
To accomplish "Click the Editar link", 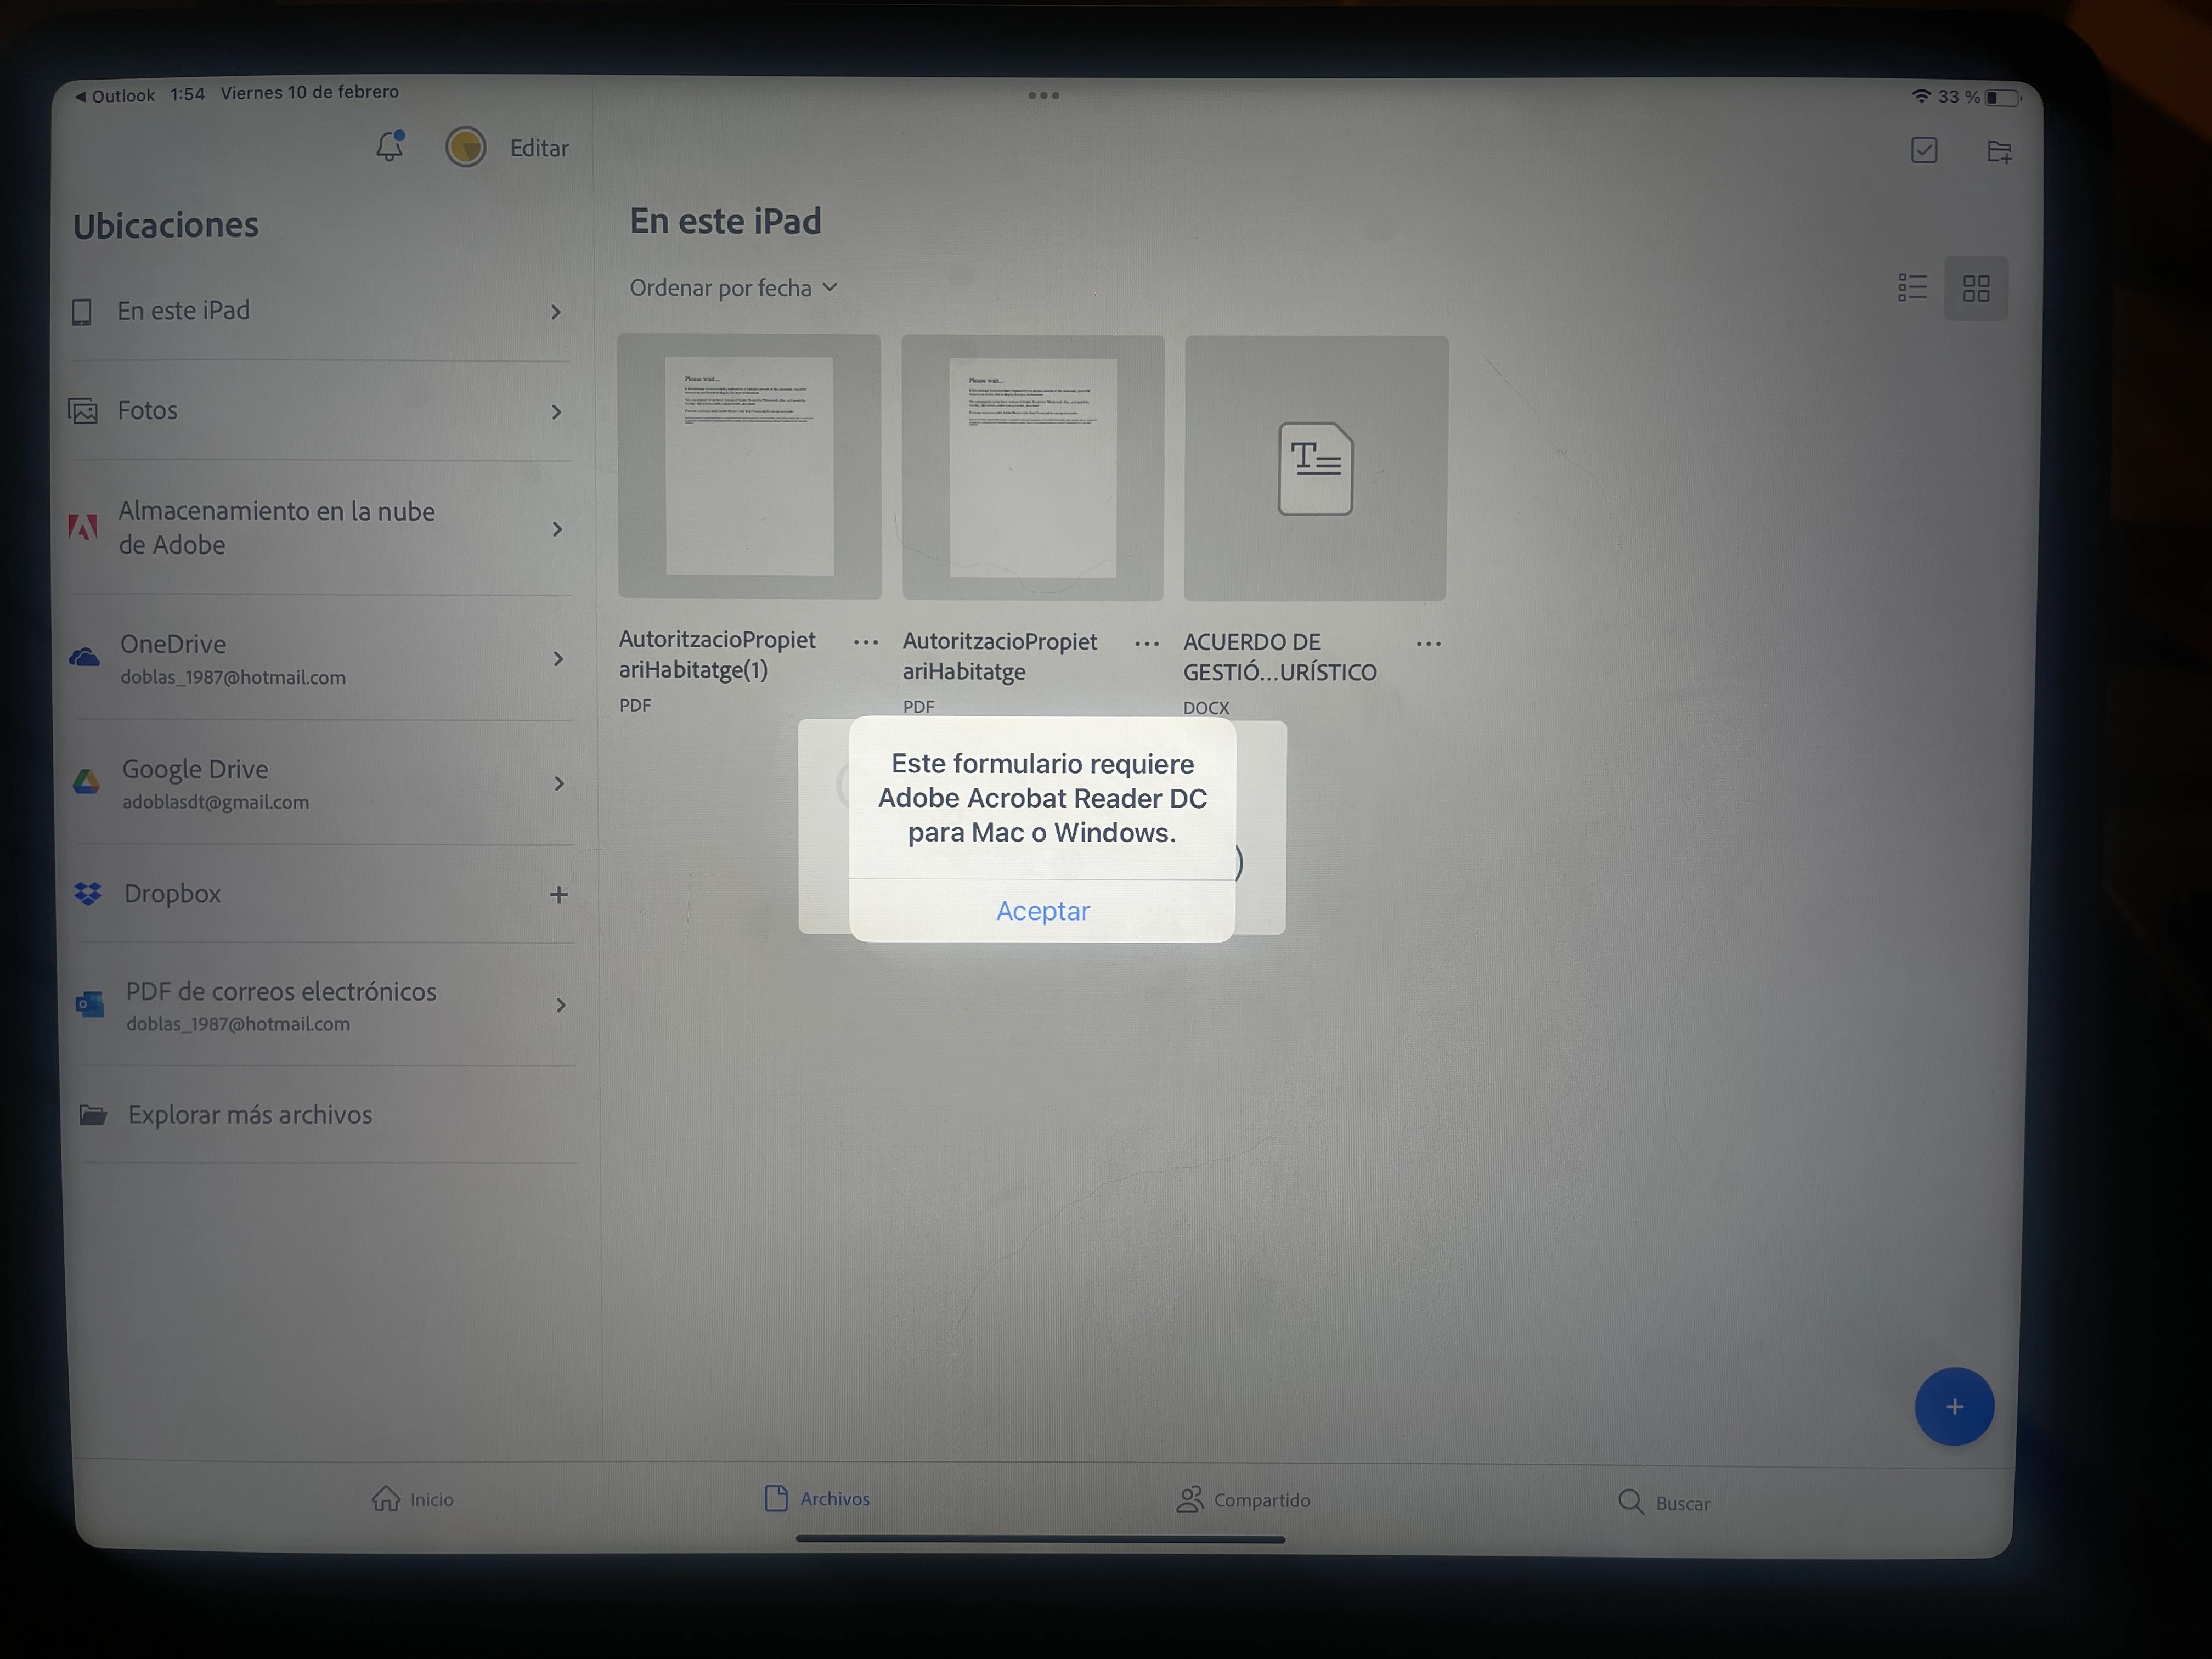I will coord(539,148).
